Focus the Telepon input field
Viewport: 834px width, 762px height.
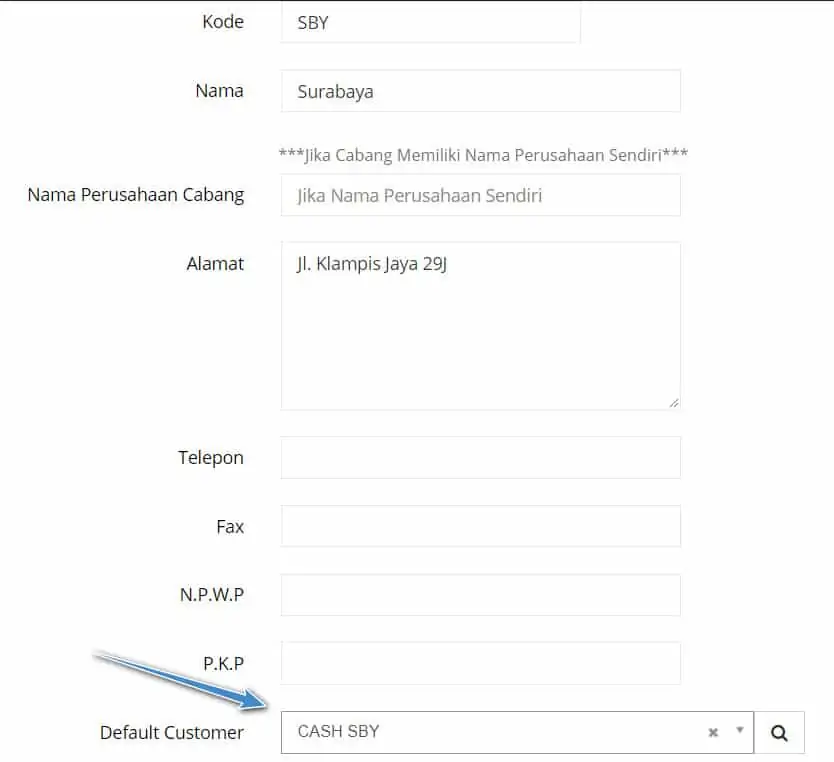click(x=480, y=457)
